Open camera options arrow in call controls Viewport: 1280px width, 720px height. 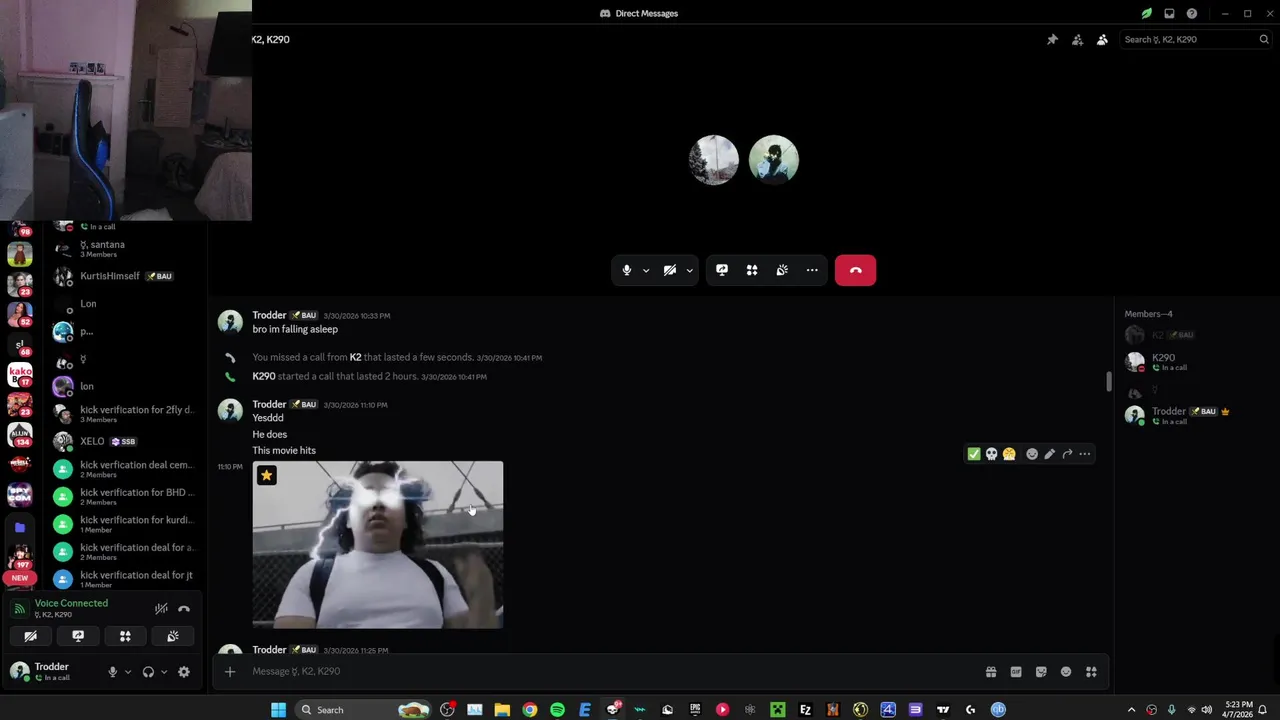tap(689, 270)
